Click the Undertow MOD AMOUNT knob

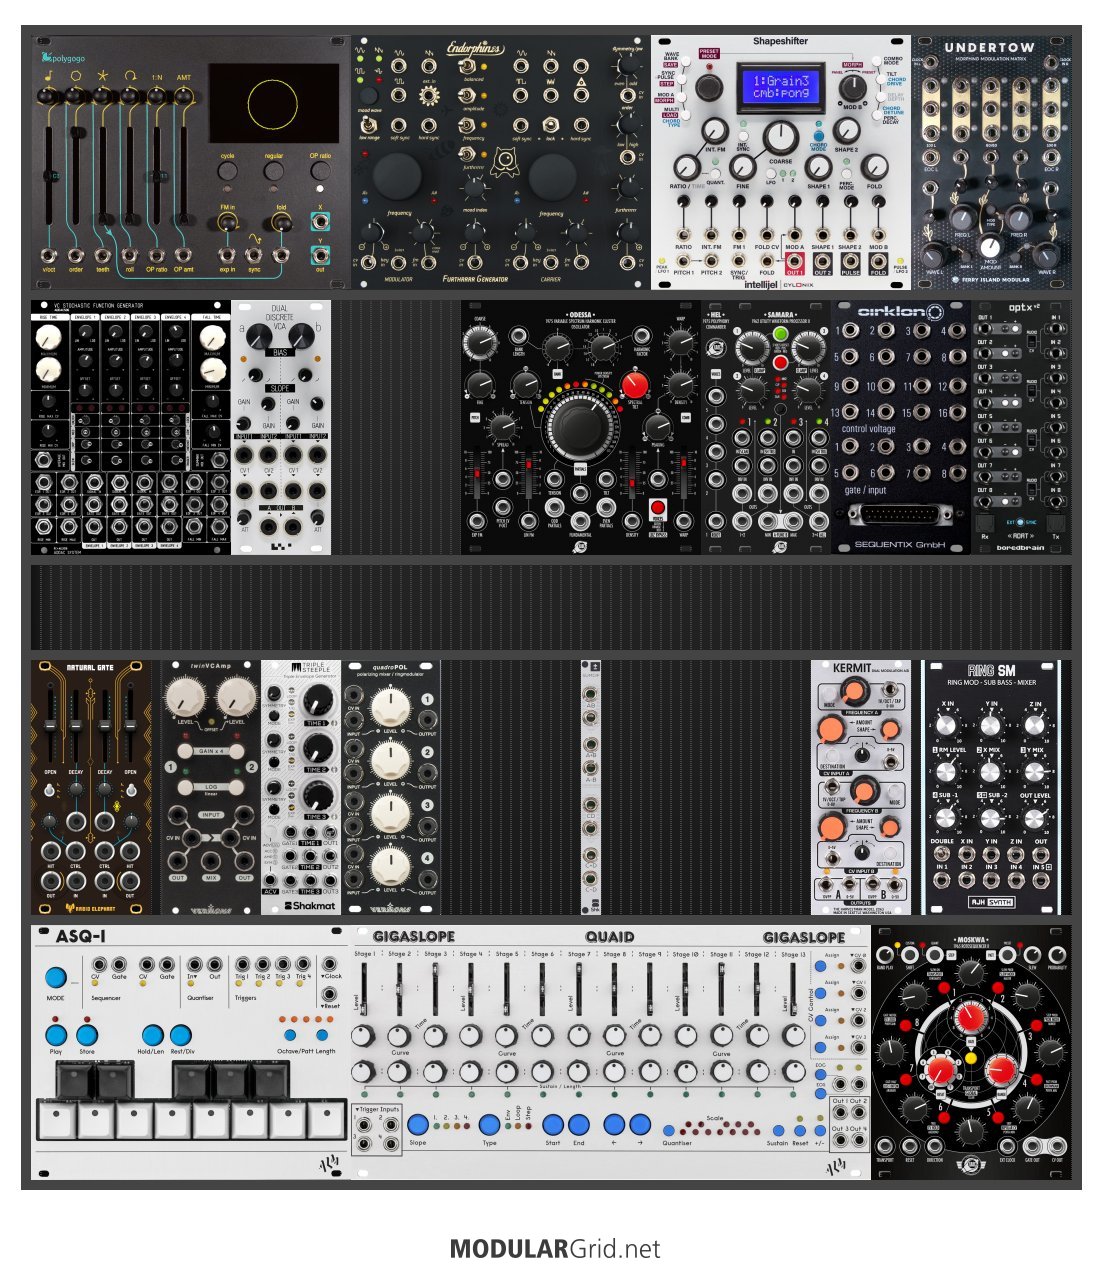(990, 246)
